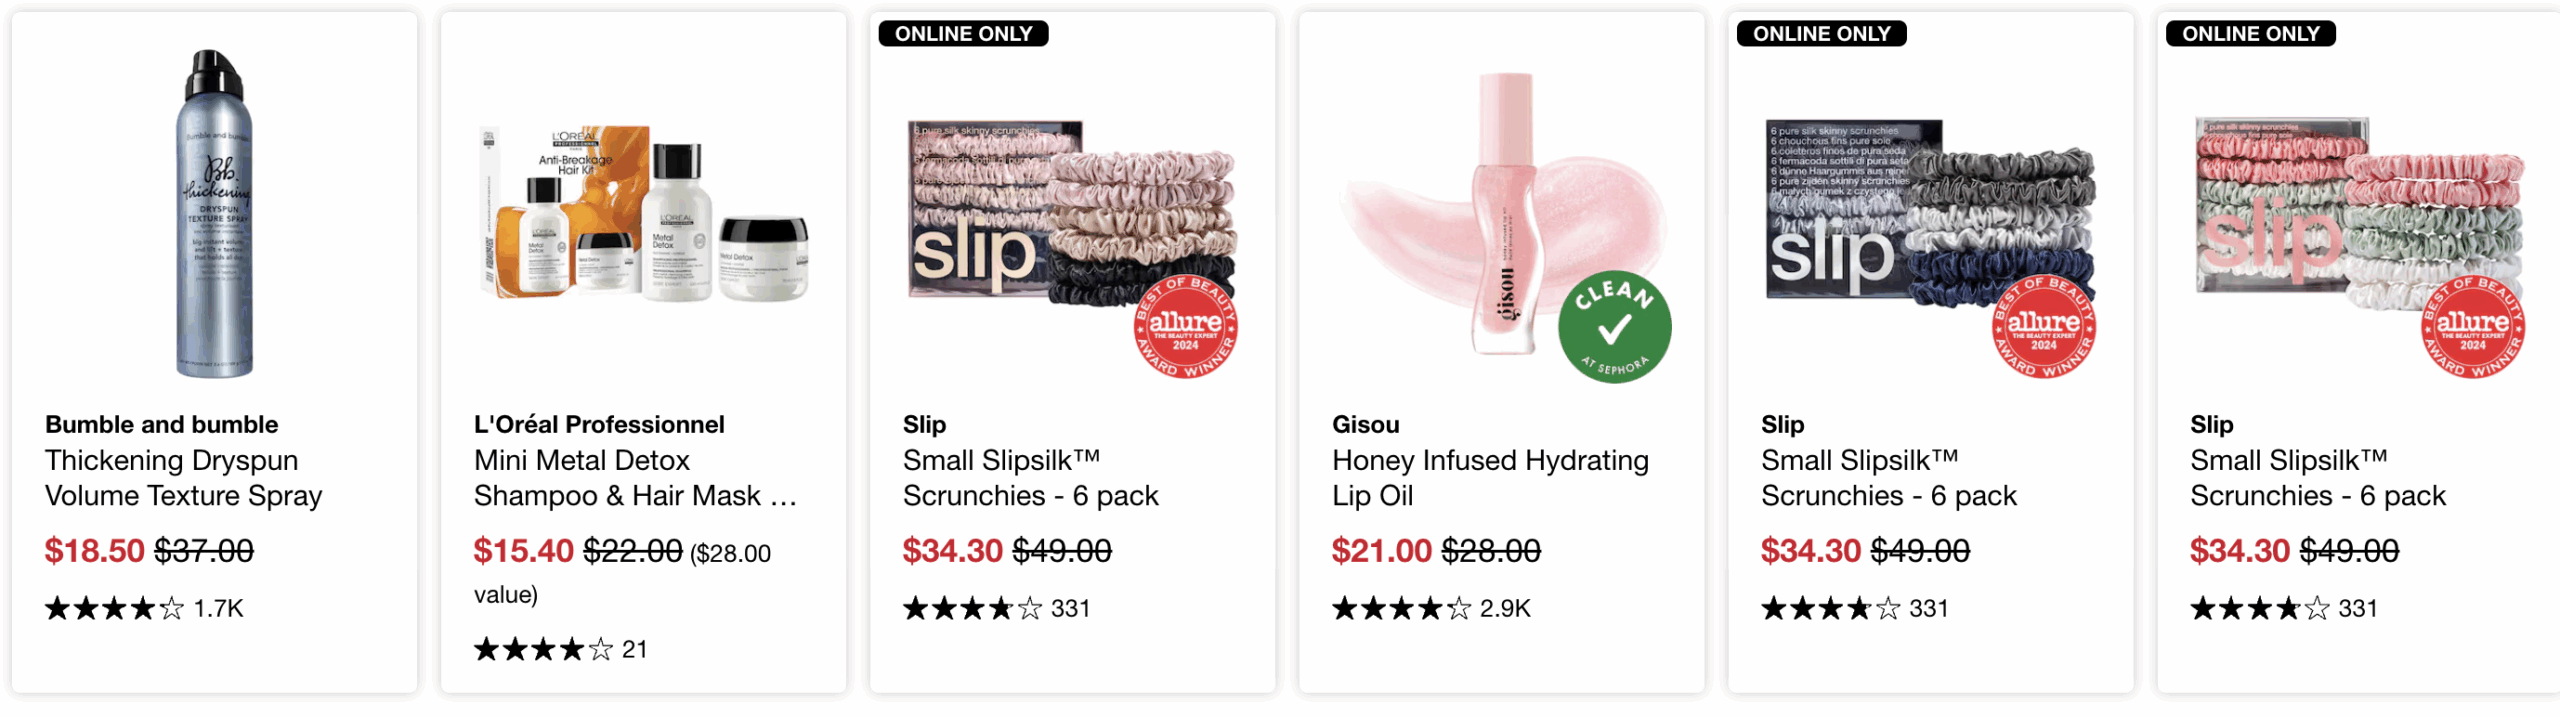
Task: Click star rating with 21 reviews
Action: (543, 650)
